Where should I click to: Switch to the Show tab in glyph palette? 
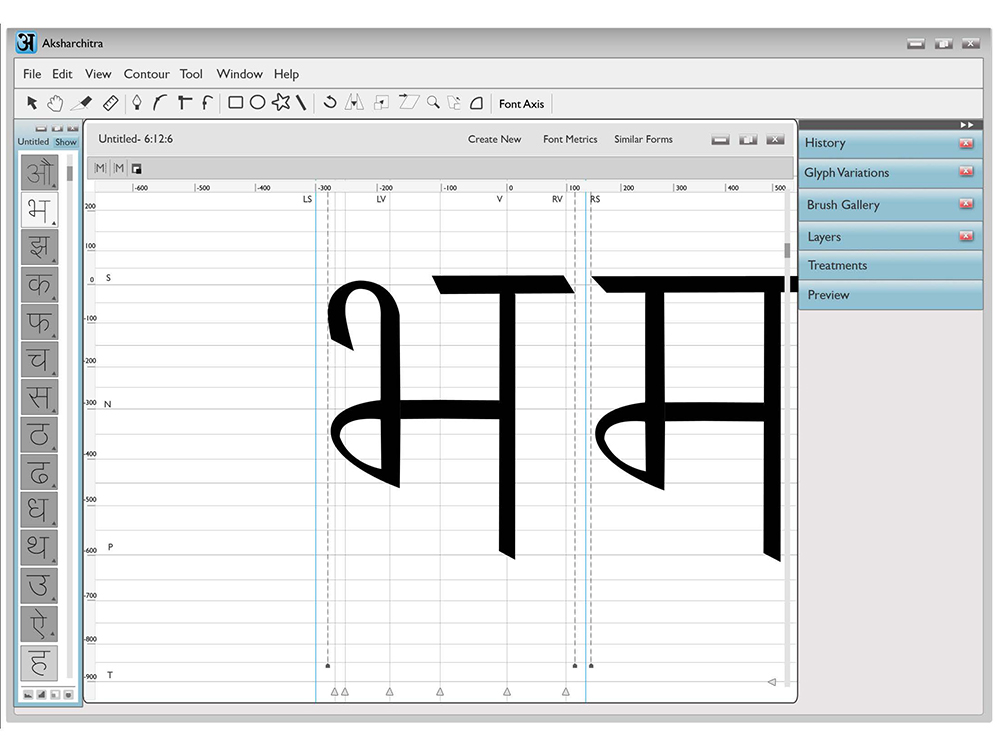pyautogui.click(x=66, y=142)
